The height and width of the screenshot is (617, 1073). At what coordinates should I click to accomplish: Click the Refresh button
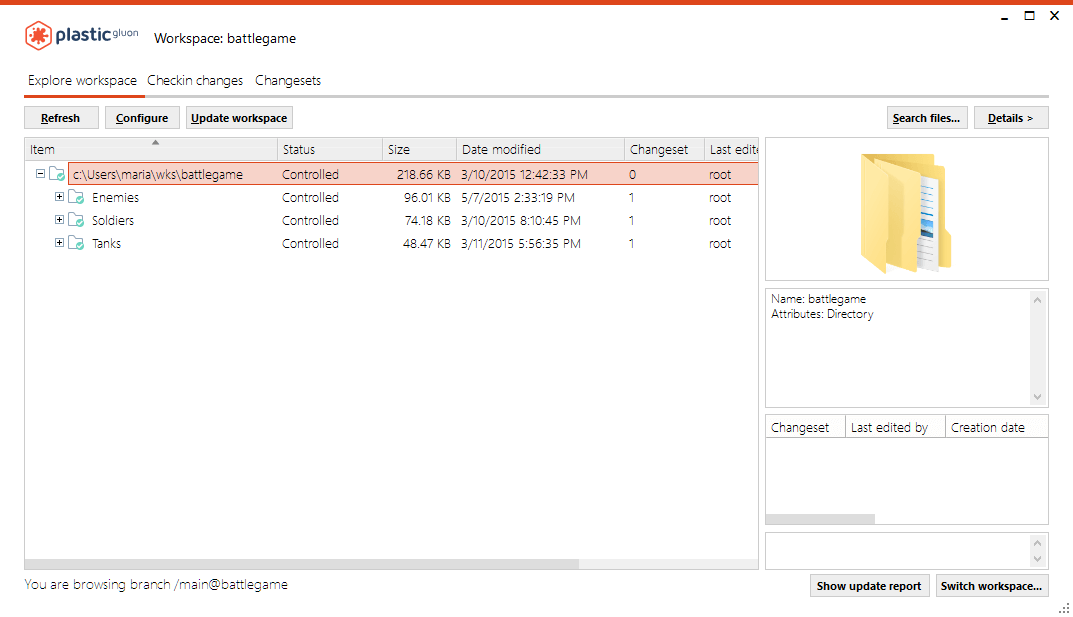pyautogui.click(x=61, y=118)
